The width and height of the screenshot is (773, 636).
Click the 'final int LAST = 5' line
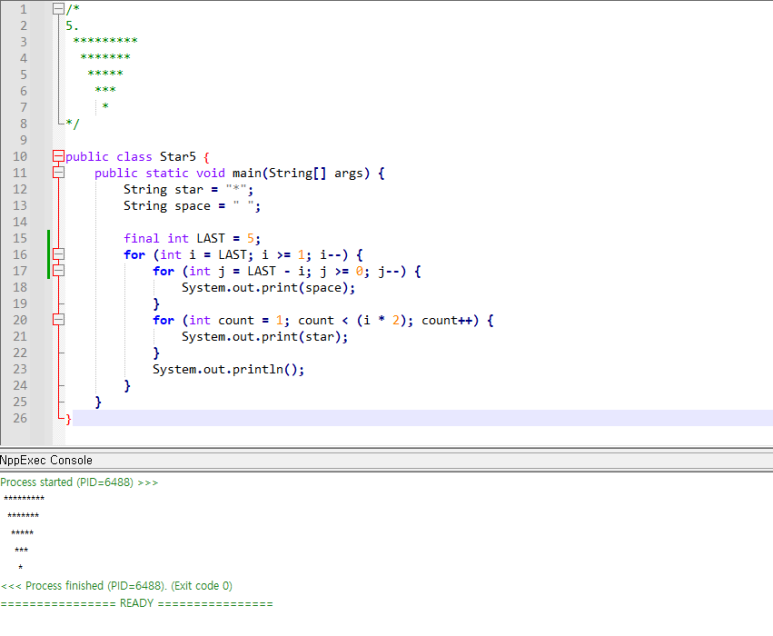192,239
